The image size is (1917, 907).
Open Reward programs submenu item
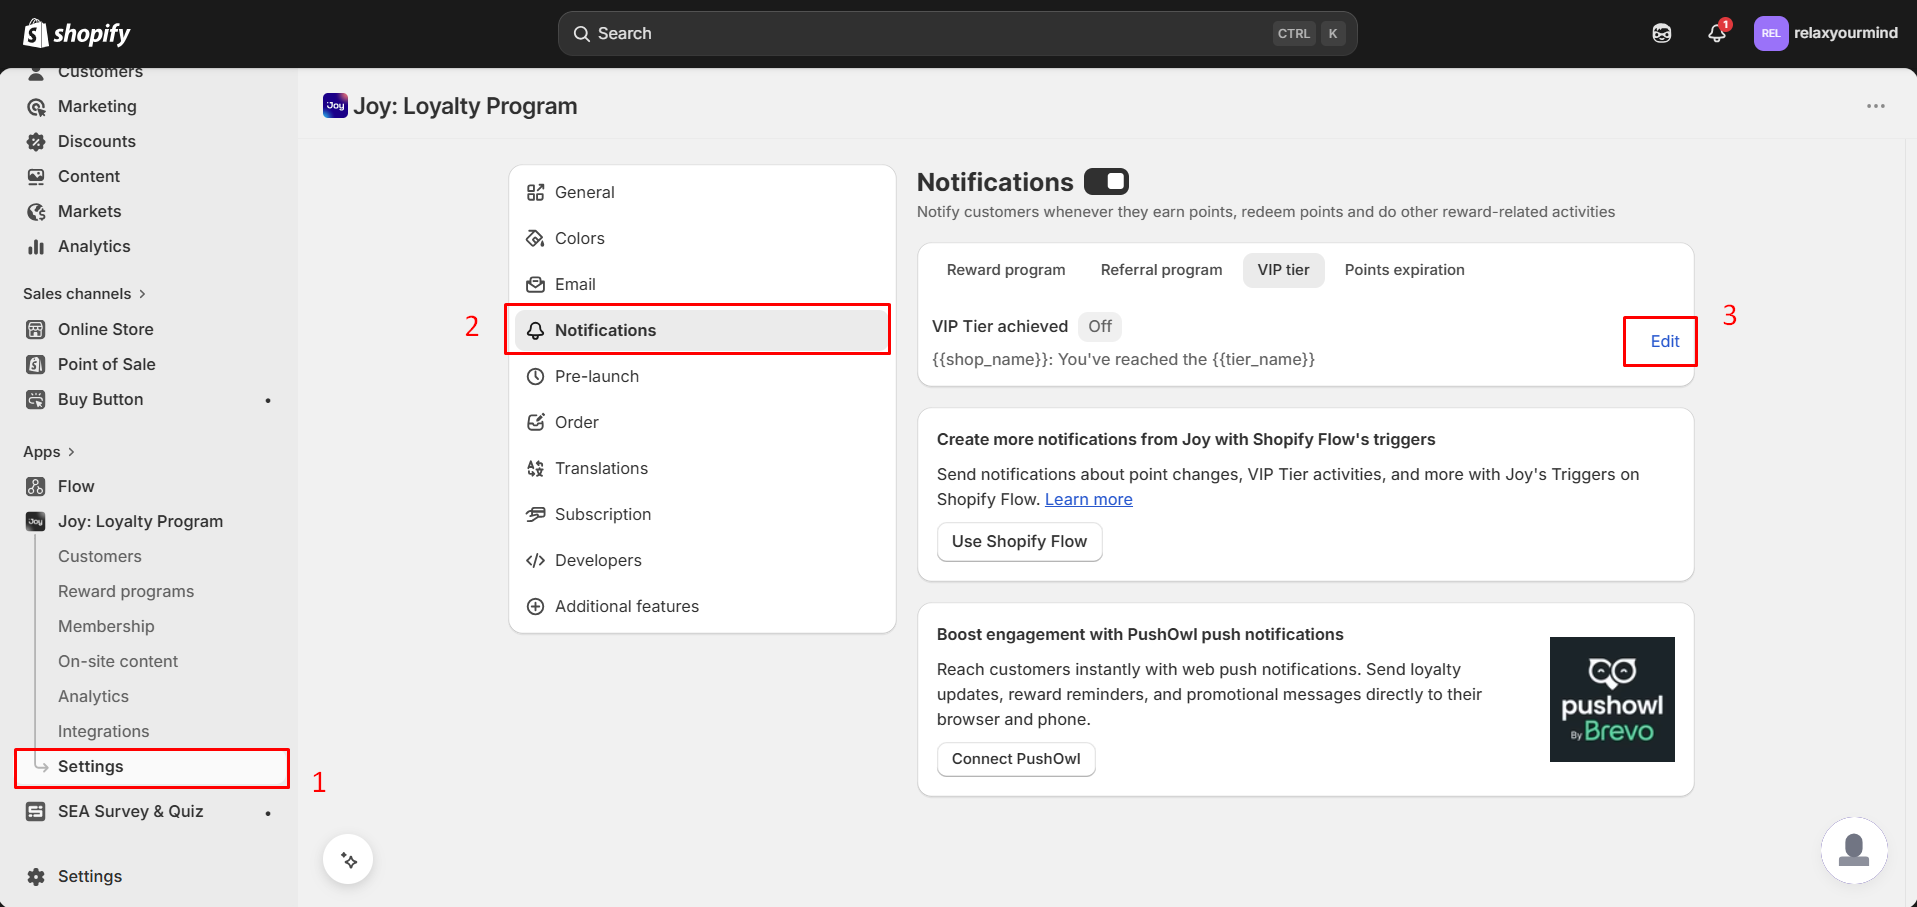pyautogui.click(x=126, y=592)
